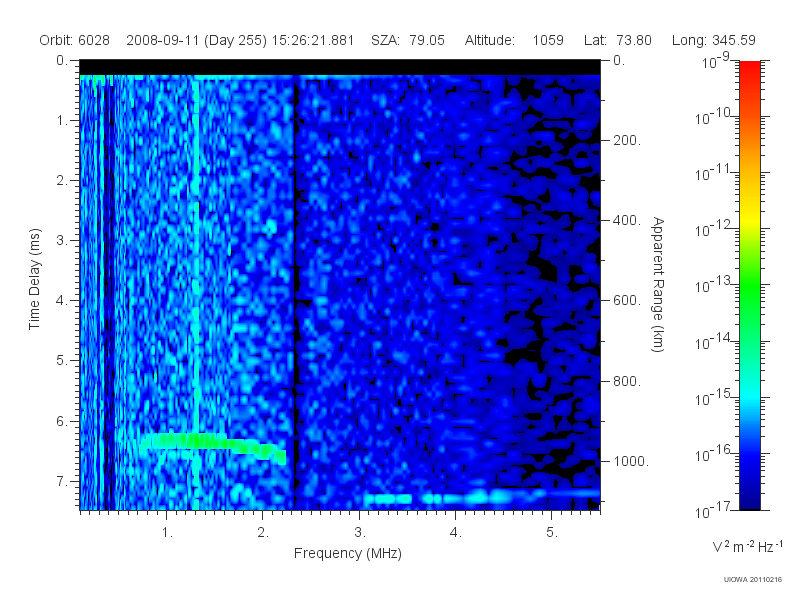
Task: Click the surface reflection trace near 4 MHz
Action: pyautogui.click(x=480, y=496)
